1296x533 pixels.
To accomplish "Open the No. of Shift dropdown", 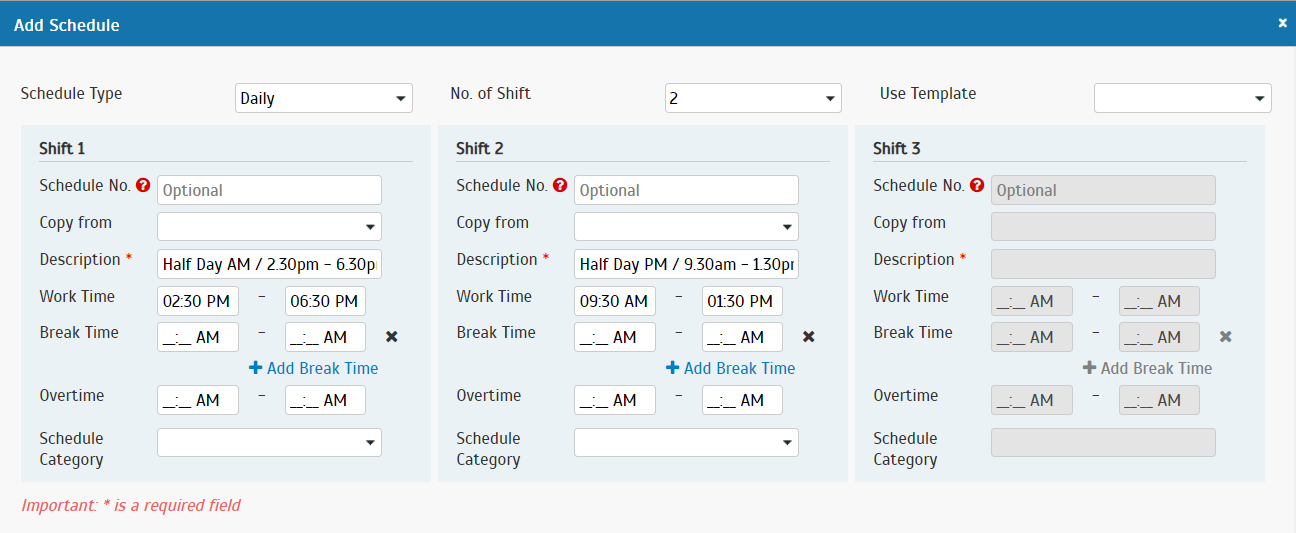I will (753, 98).
